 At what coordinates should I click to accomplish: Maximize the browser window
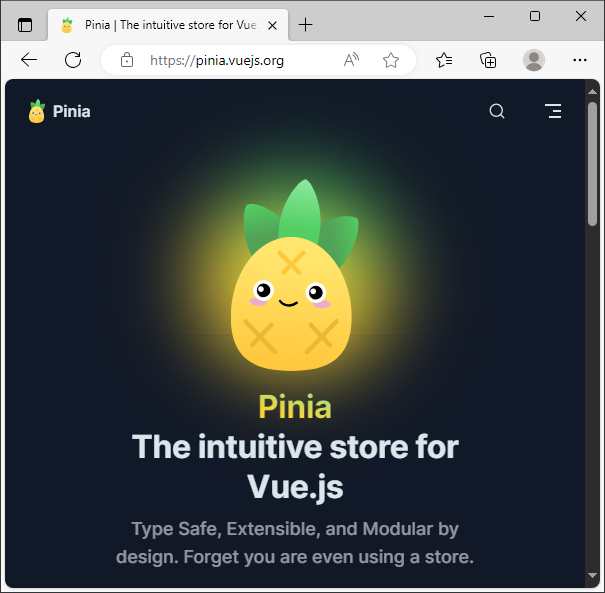tap(535, 16)
